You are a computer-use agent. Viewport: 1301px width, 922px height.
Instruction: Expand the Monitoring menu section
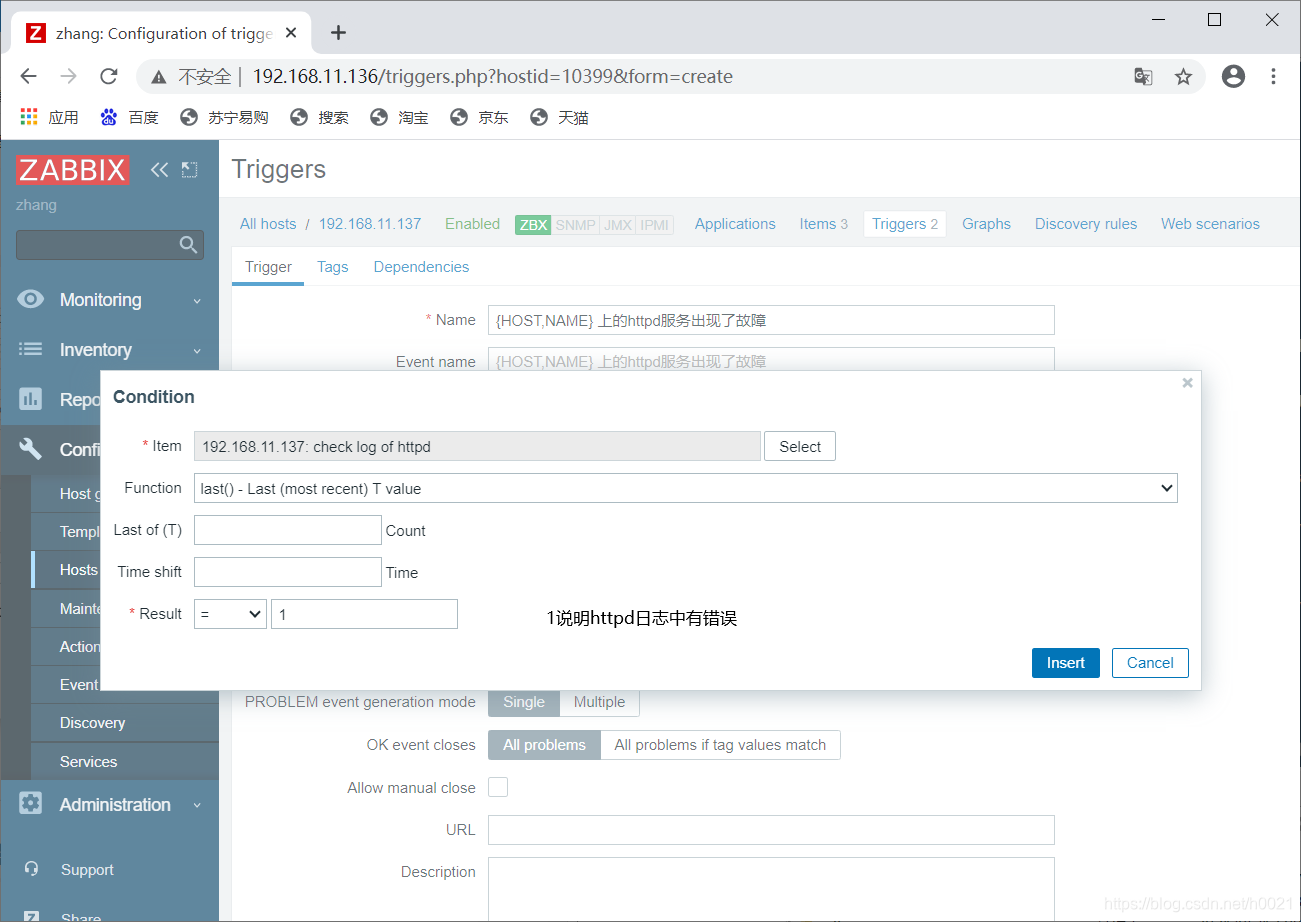[x=110, y=300]
